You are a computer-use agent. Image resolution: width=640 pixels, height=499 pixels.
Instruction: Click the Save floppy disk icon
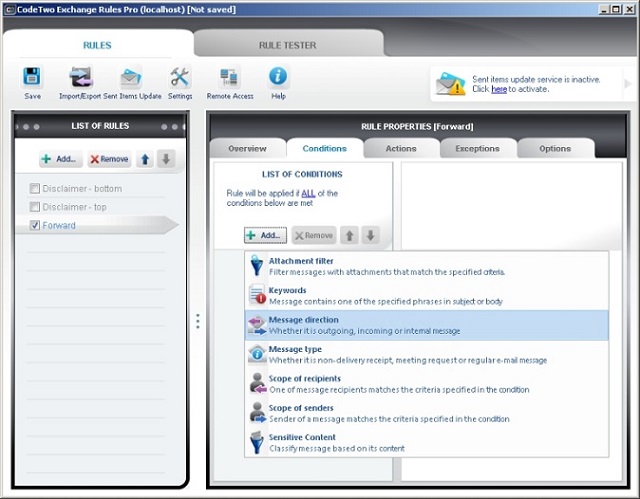pyautogui.click(x=31, y=76)
